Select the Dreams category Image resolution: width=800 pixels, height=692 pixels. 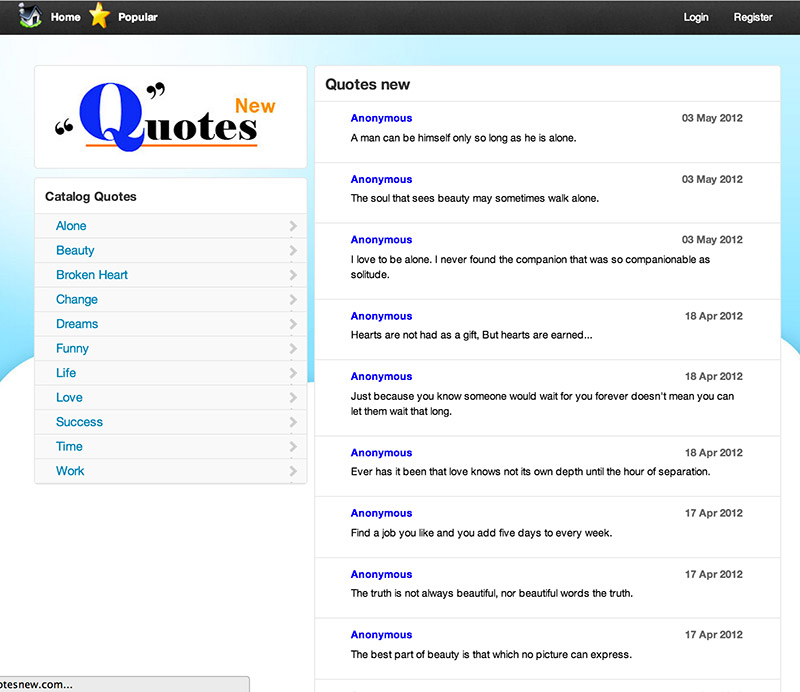click(x=77, y=324)
